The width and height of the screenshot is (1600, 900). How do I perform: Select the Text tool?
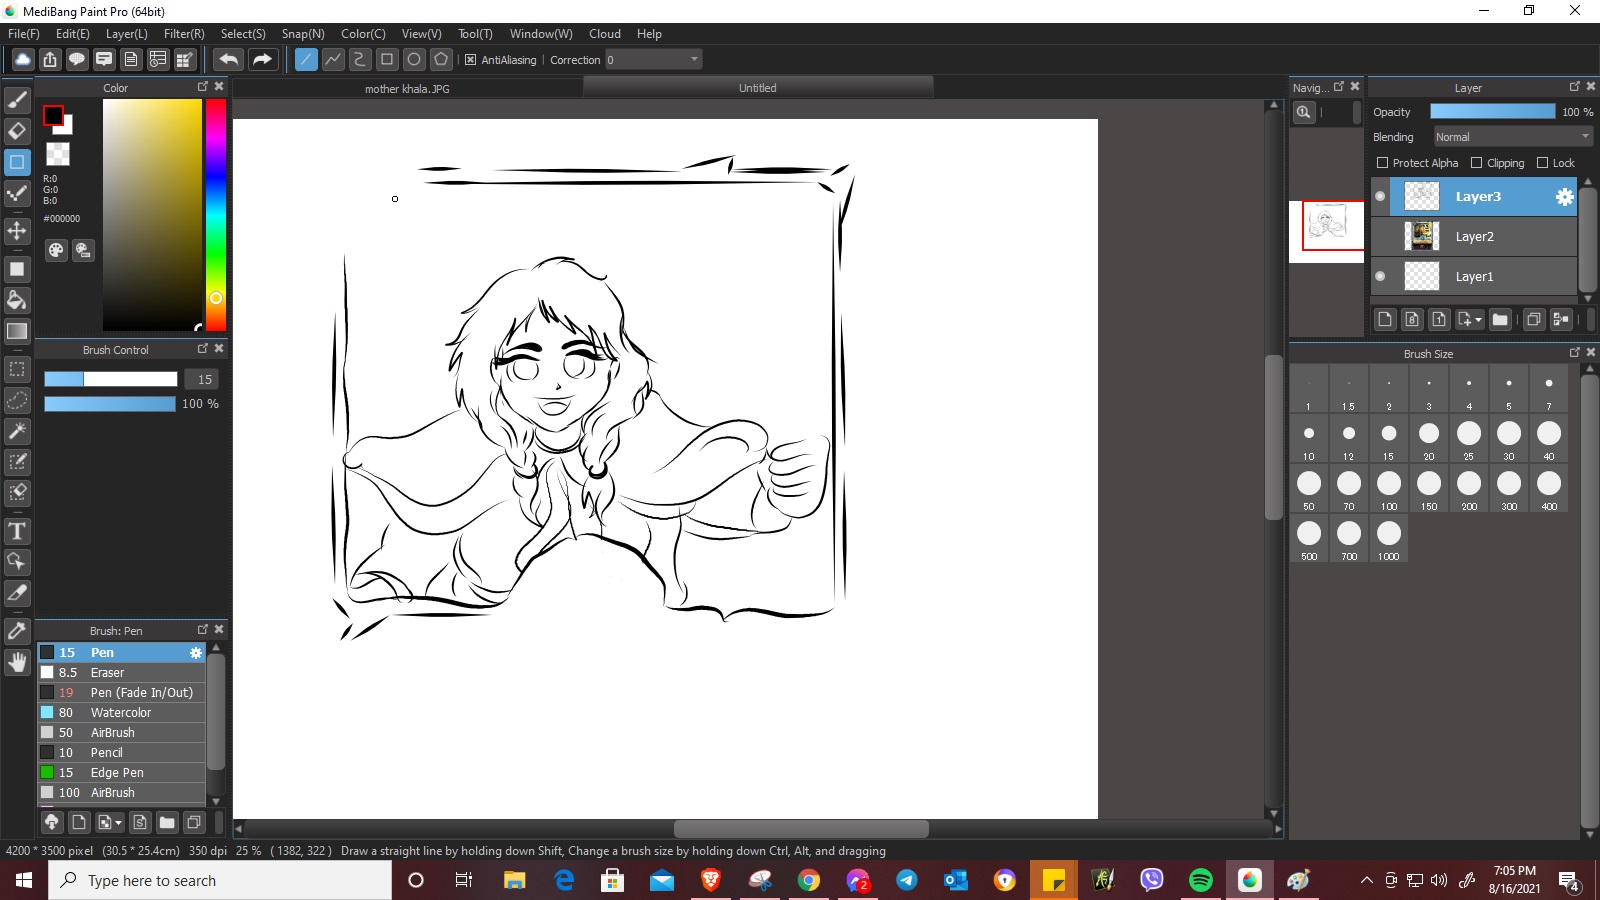tap(17, 531)
